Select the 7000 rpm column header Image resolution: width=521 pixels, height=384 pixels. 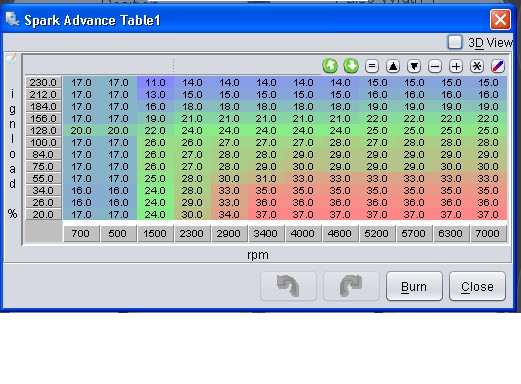coord(488,233)
